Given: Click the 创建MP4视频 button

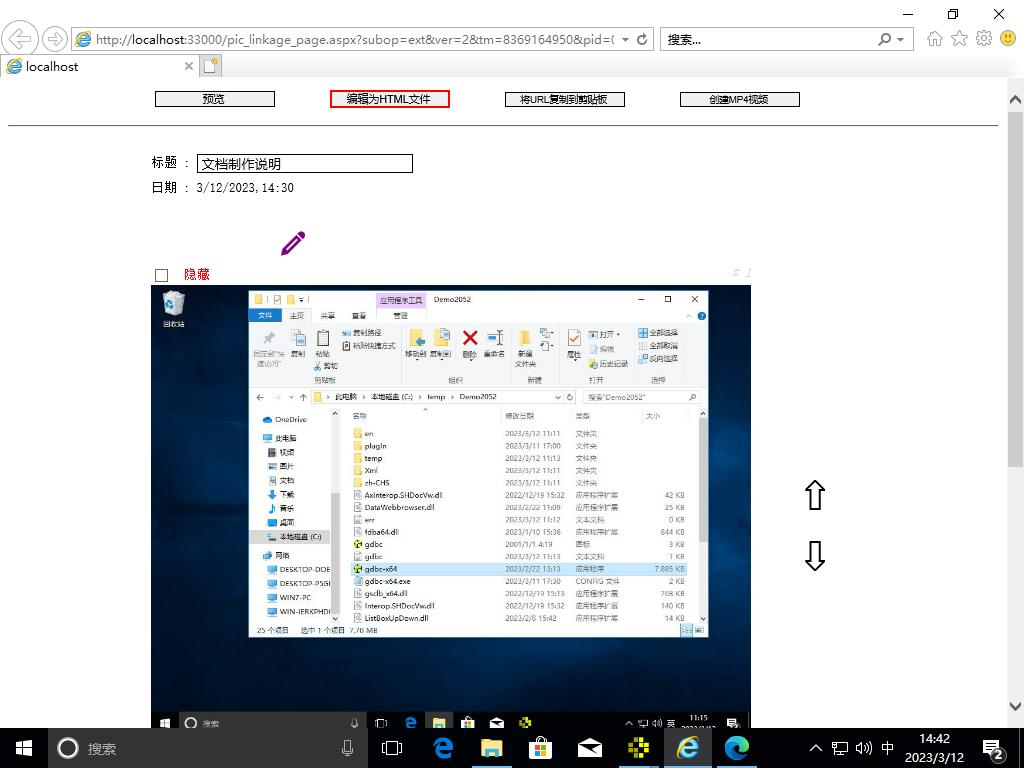Looking at the screenshot, I should pos(739,99).
